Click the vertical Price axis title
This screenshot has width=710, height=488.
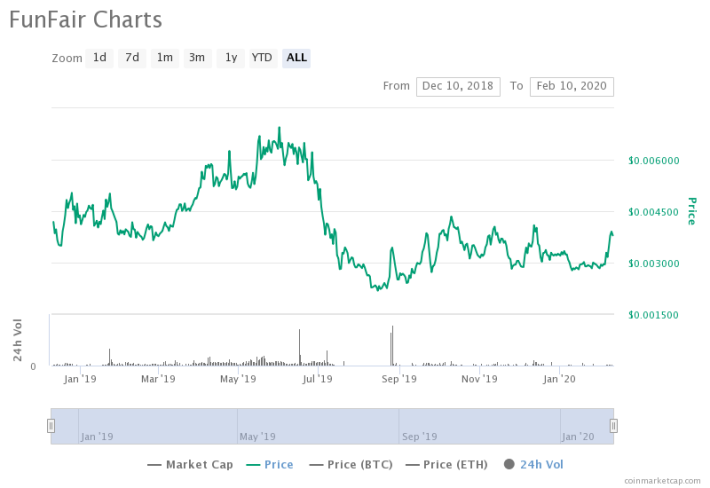click(x=691, y=211)
